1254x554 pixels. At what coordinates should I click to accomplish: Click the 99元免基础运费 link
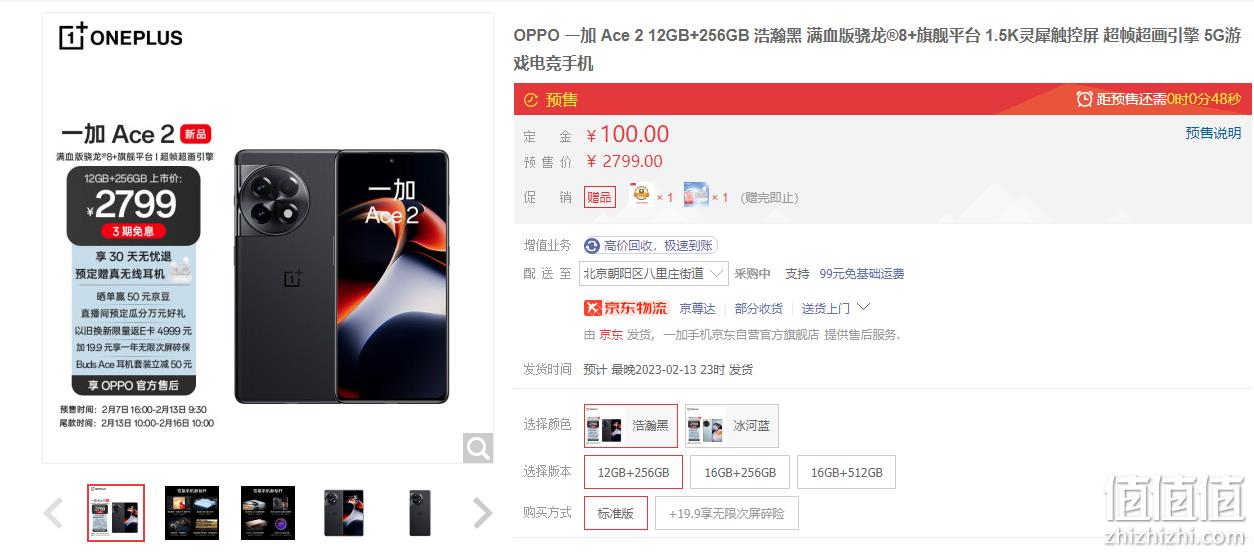[x=862, y=273]
